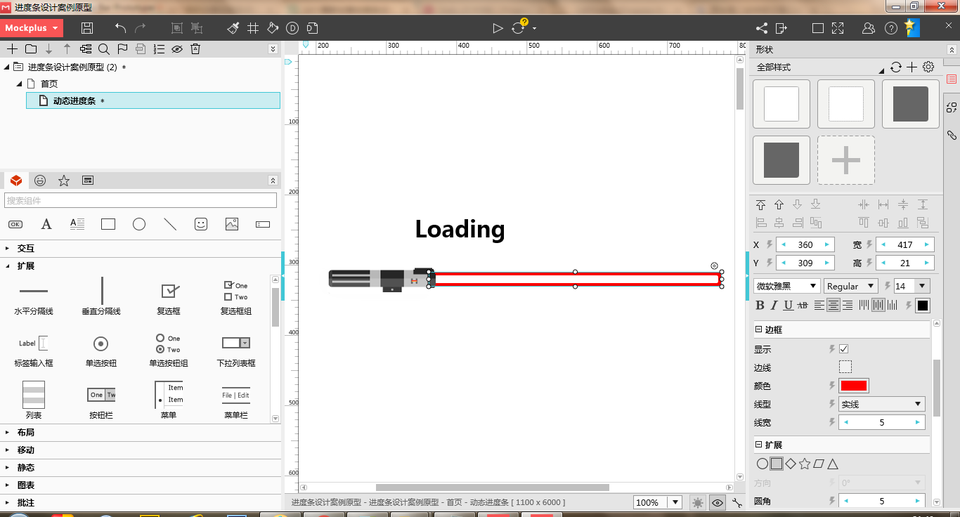
Task: Click the export icon next to share
Action: point(781,28)
